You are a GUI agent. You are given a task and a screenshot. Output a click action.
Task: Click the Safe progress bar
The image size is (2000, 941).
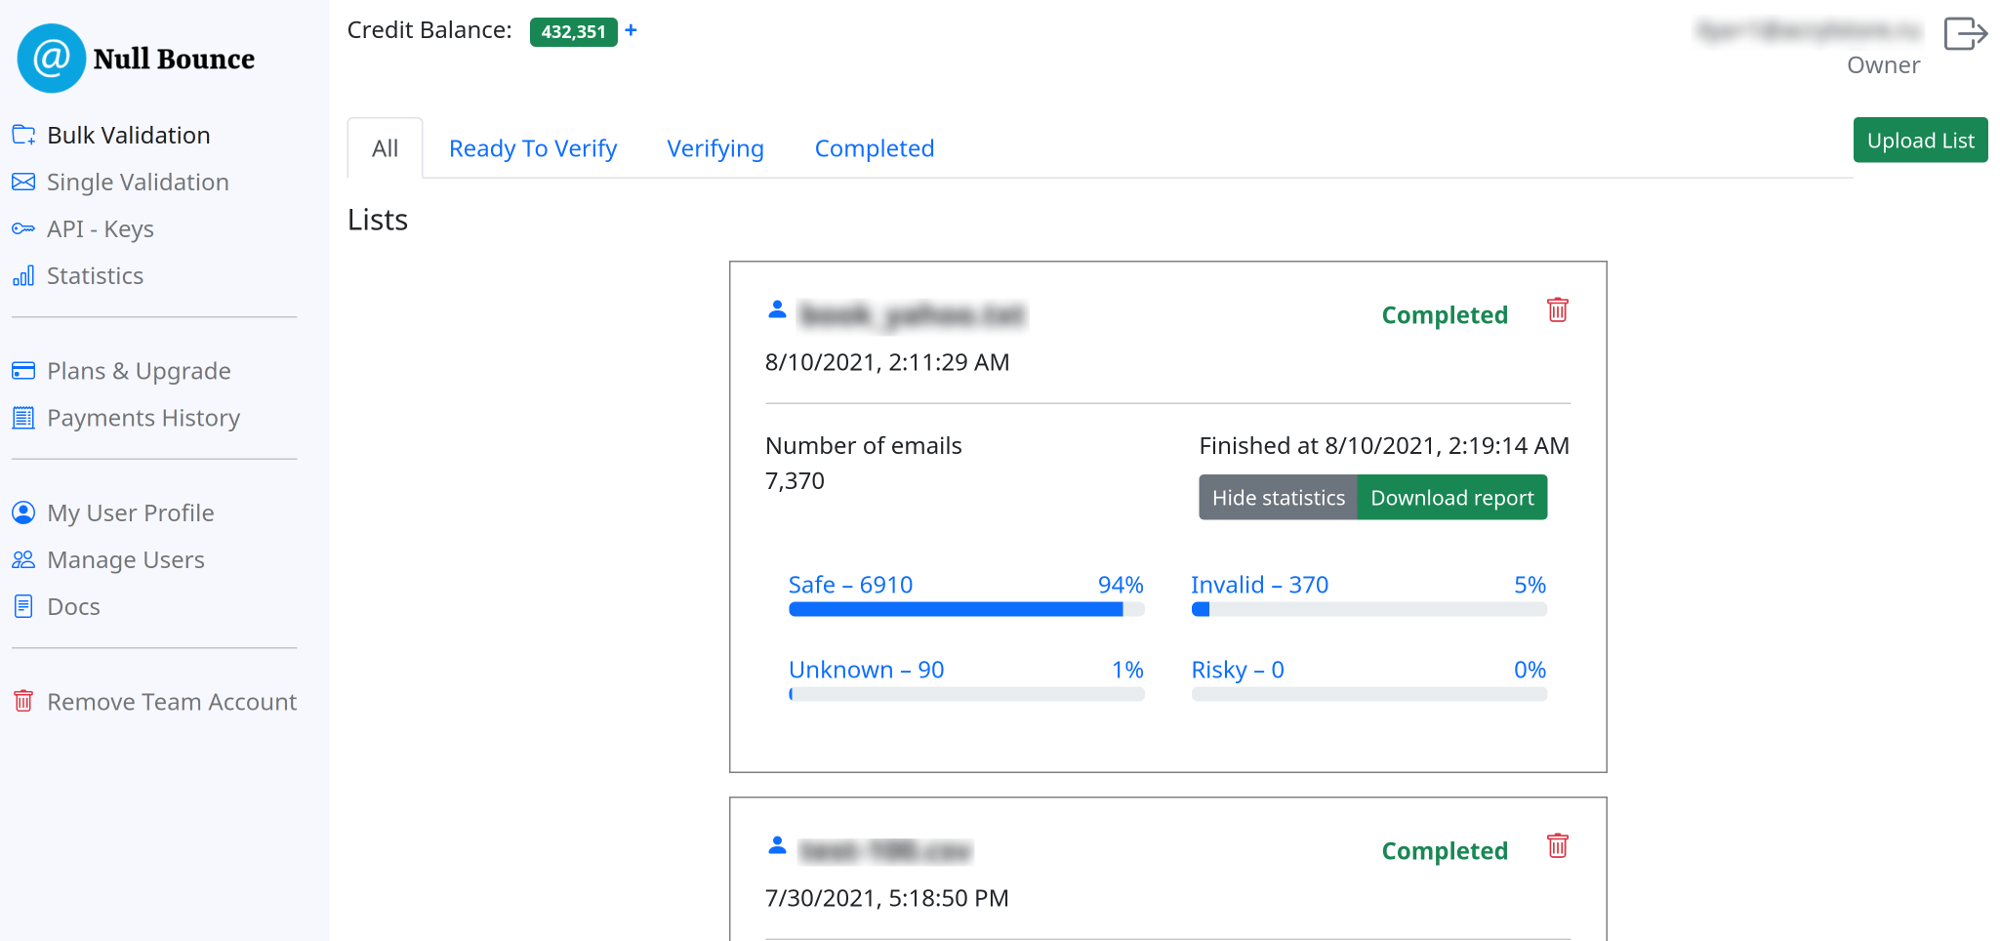(x=966, y=609)
